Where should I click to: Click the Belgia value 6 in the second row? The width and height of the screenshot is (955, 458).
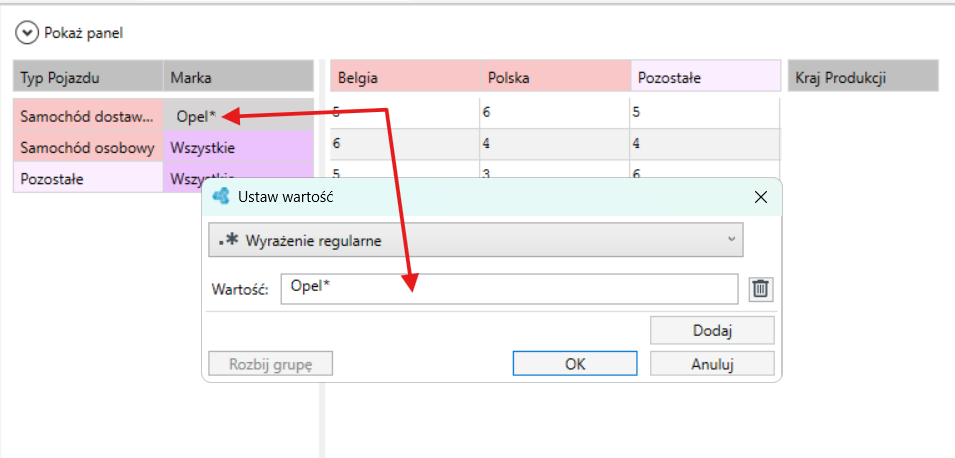(405, 144)
